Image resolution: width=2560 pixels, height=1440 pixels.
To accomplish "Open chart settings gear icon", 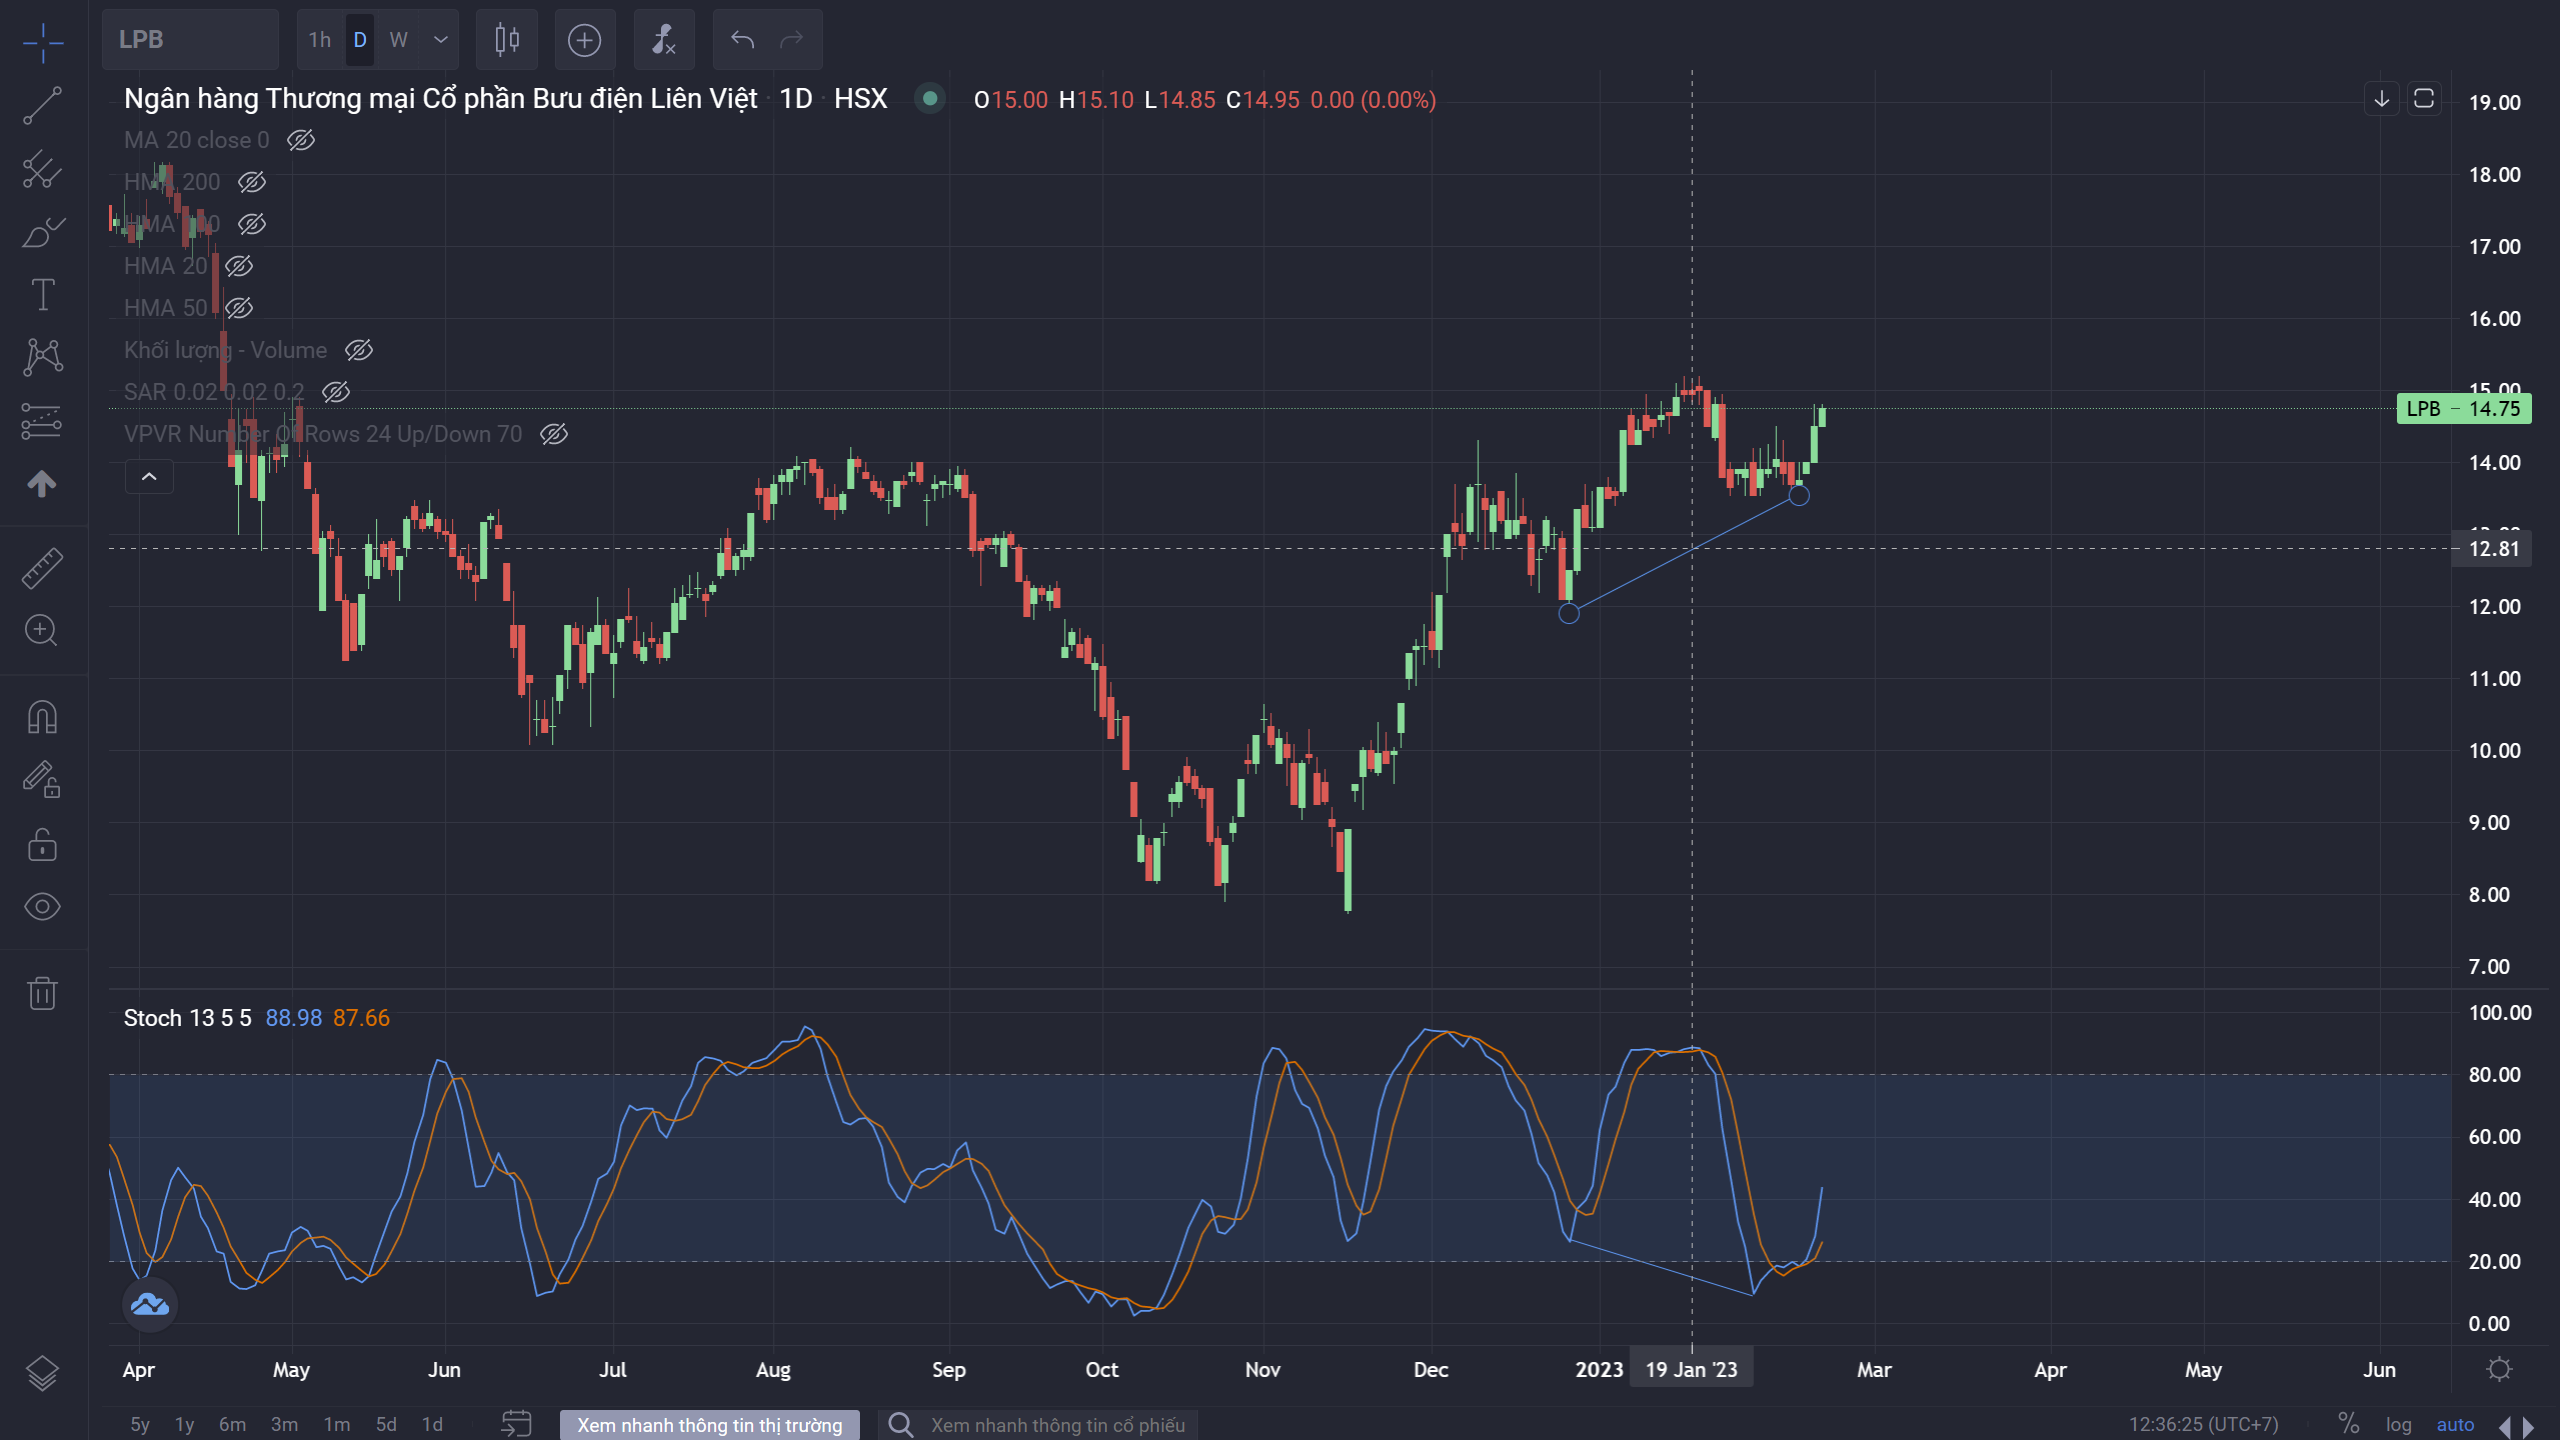I will click(2500, 1369).
